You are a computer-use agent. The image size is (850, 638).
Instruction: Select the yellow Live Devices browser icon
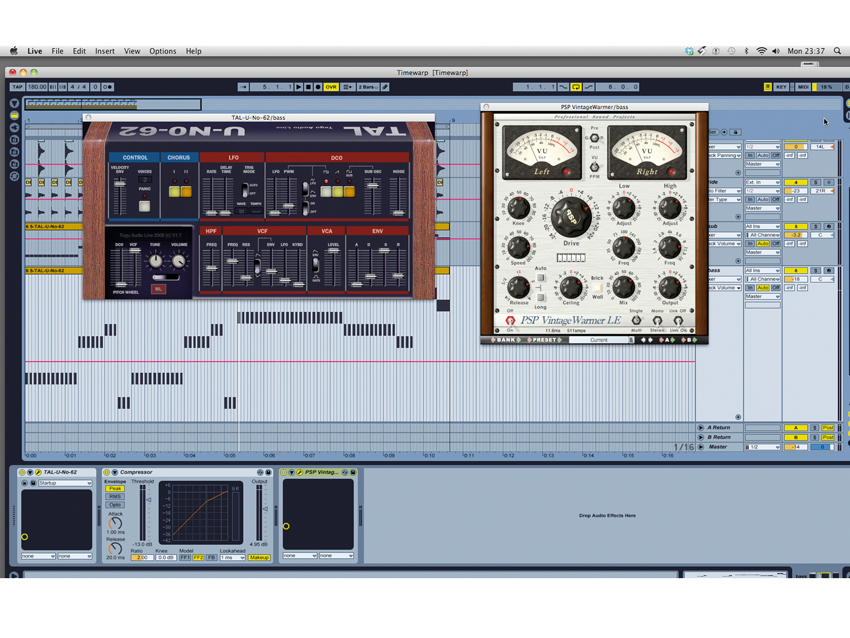point(15,115)
